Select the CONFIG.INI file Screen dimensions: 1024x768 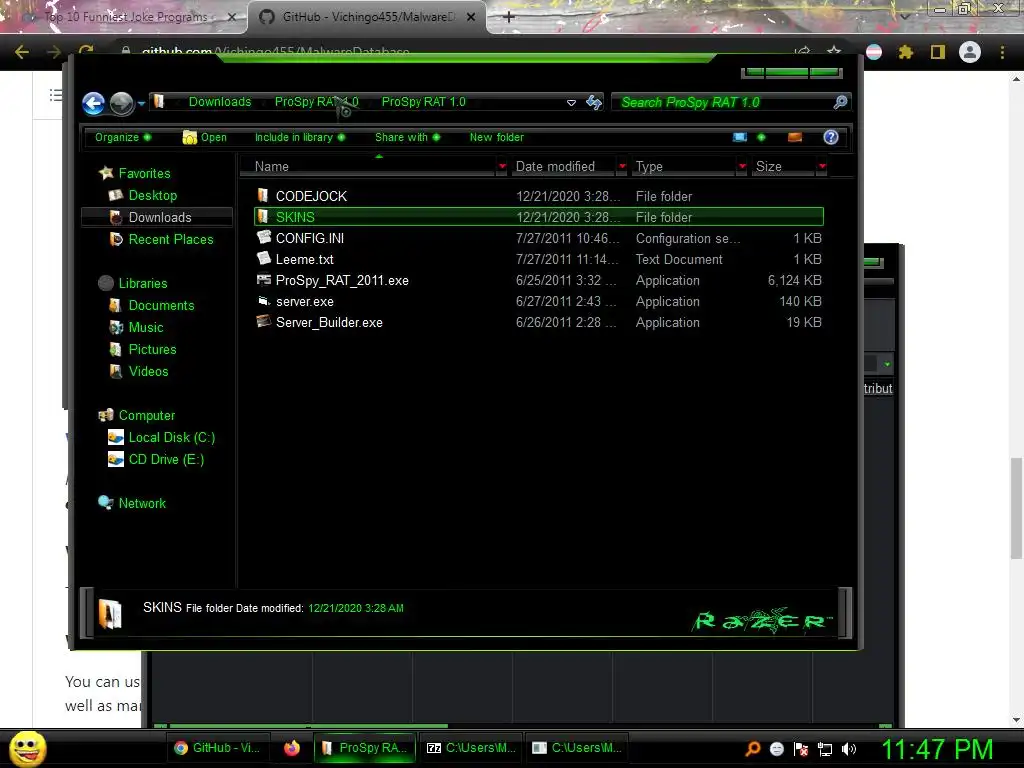pyautogui.click(x=539, y=238)
